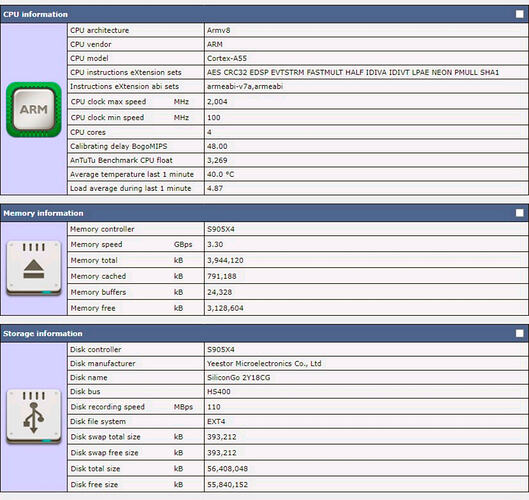Toggle the Storage information section checkbox
Image resolution: width=529 pixels, height=500 pixels.
pos(520,333)
